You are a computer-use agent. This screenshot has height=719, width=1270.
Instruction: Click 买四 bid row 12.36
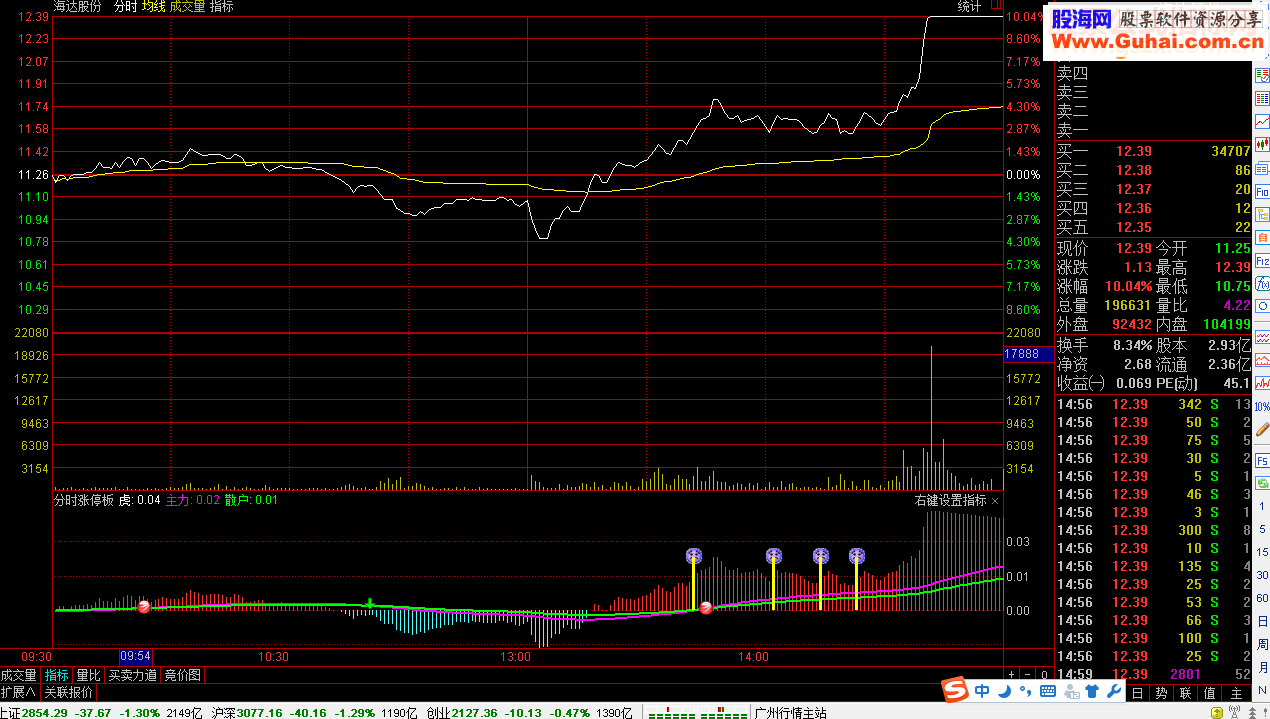tap(1154, 208)
